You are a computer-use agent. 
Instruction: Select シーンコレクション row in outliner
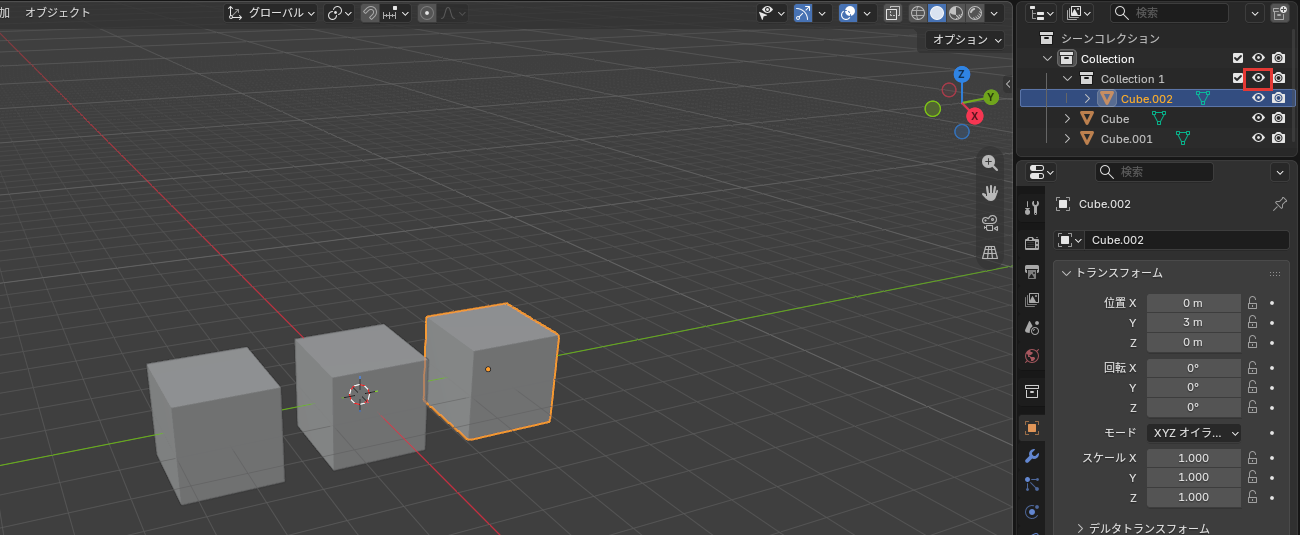point(1158,38)
